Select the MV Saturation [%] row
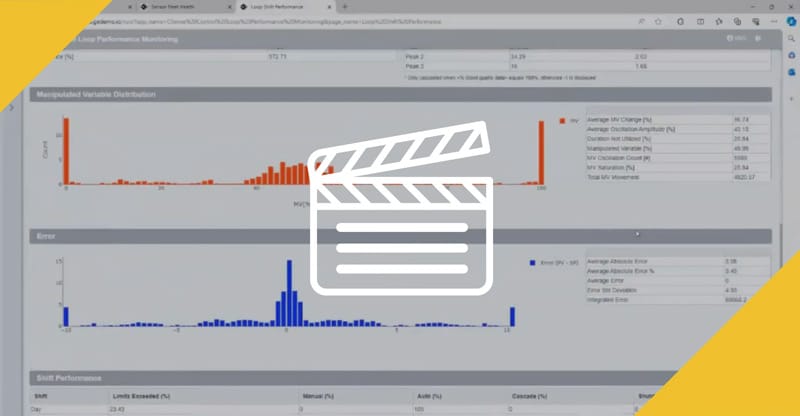This screenshot has width=800, height=416. pos(678,167)
